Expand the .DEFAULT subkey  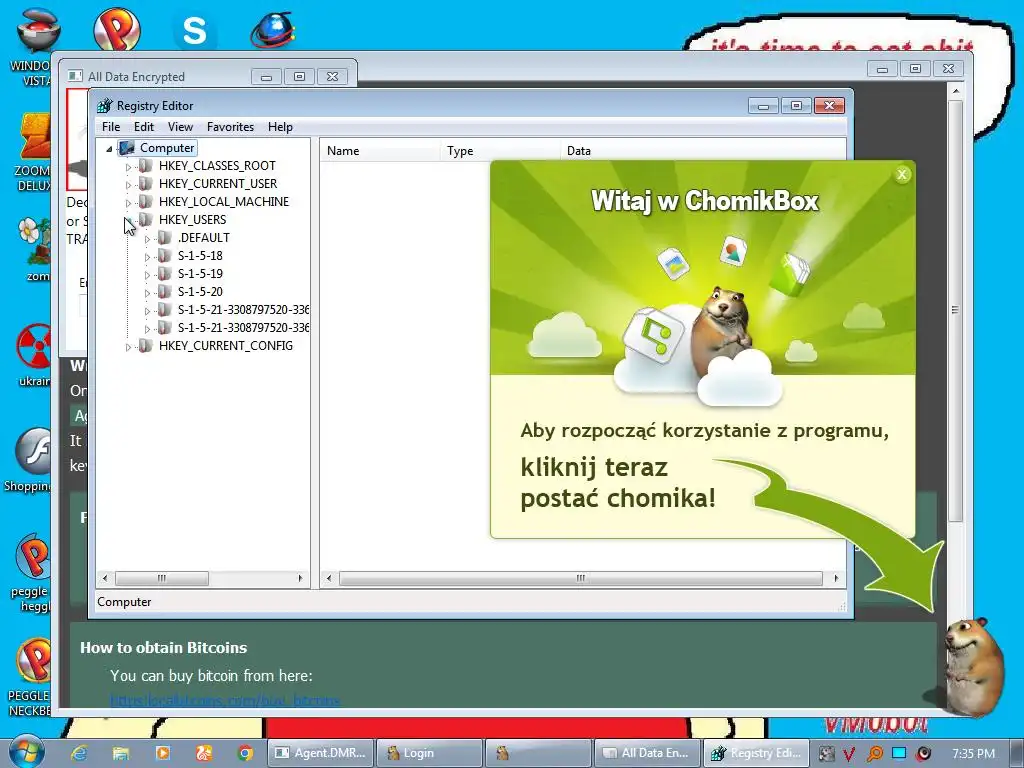pos(147,239)
